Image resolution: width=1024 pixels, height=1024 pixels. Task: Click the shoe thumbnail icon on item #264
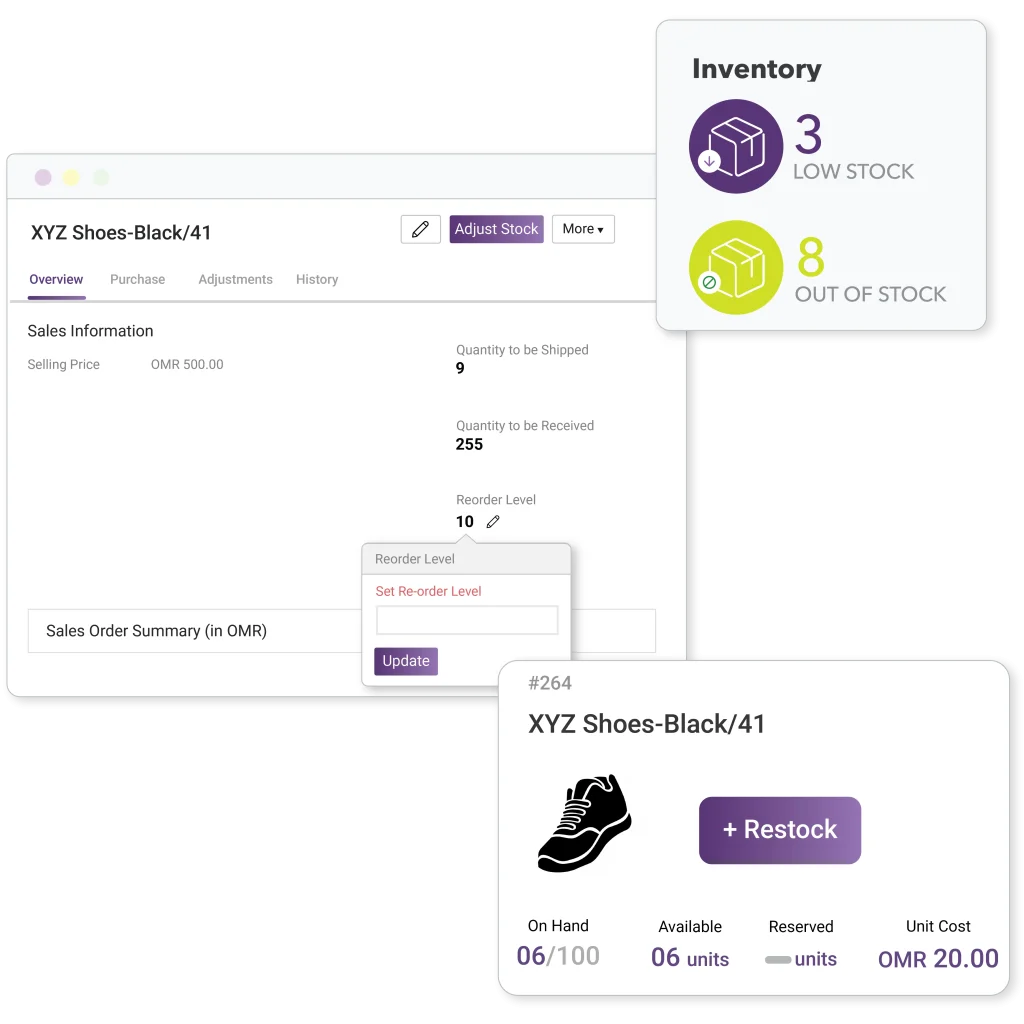(x=585, y=823)
